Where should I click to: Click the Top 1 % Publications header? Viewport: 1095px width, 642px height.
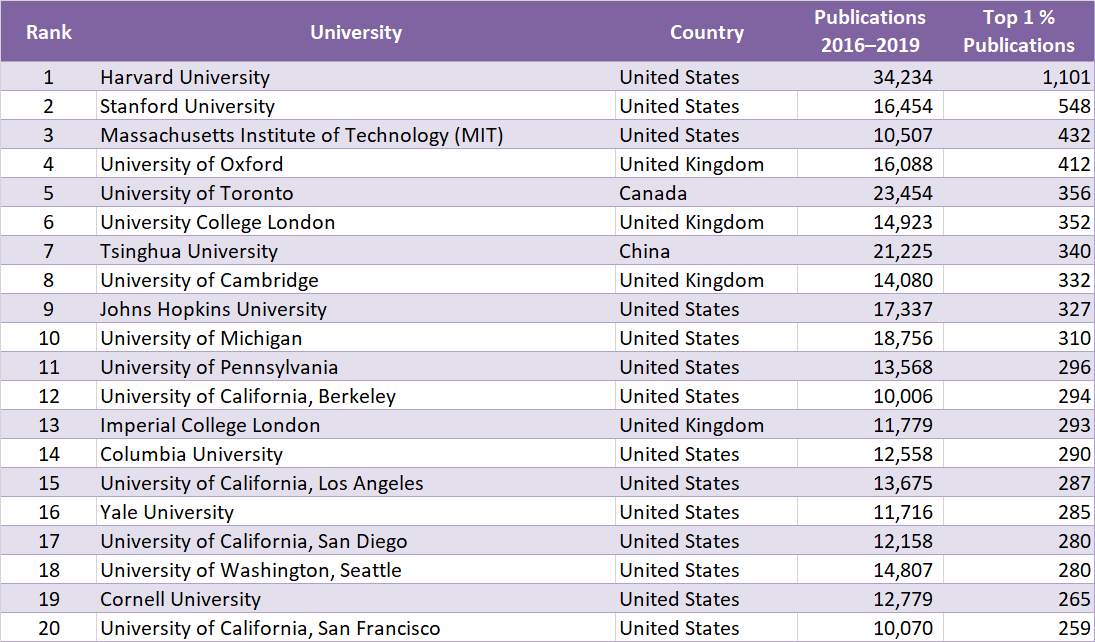coord(1019,31)
